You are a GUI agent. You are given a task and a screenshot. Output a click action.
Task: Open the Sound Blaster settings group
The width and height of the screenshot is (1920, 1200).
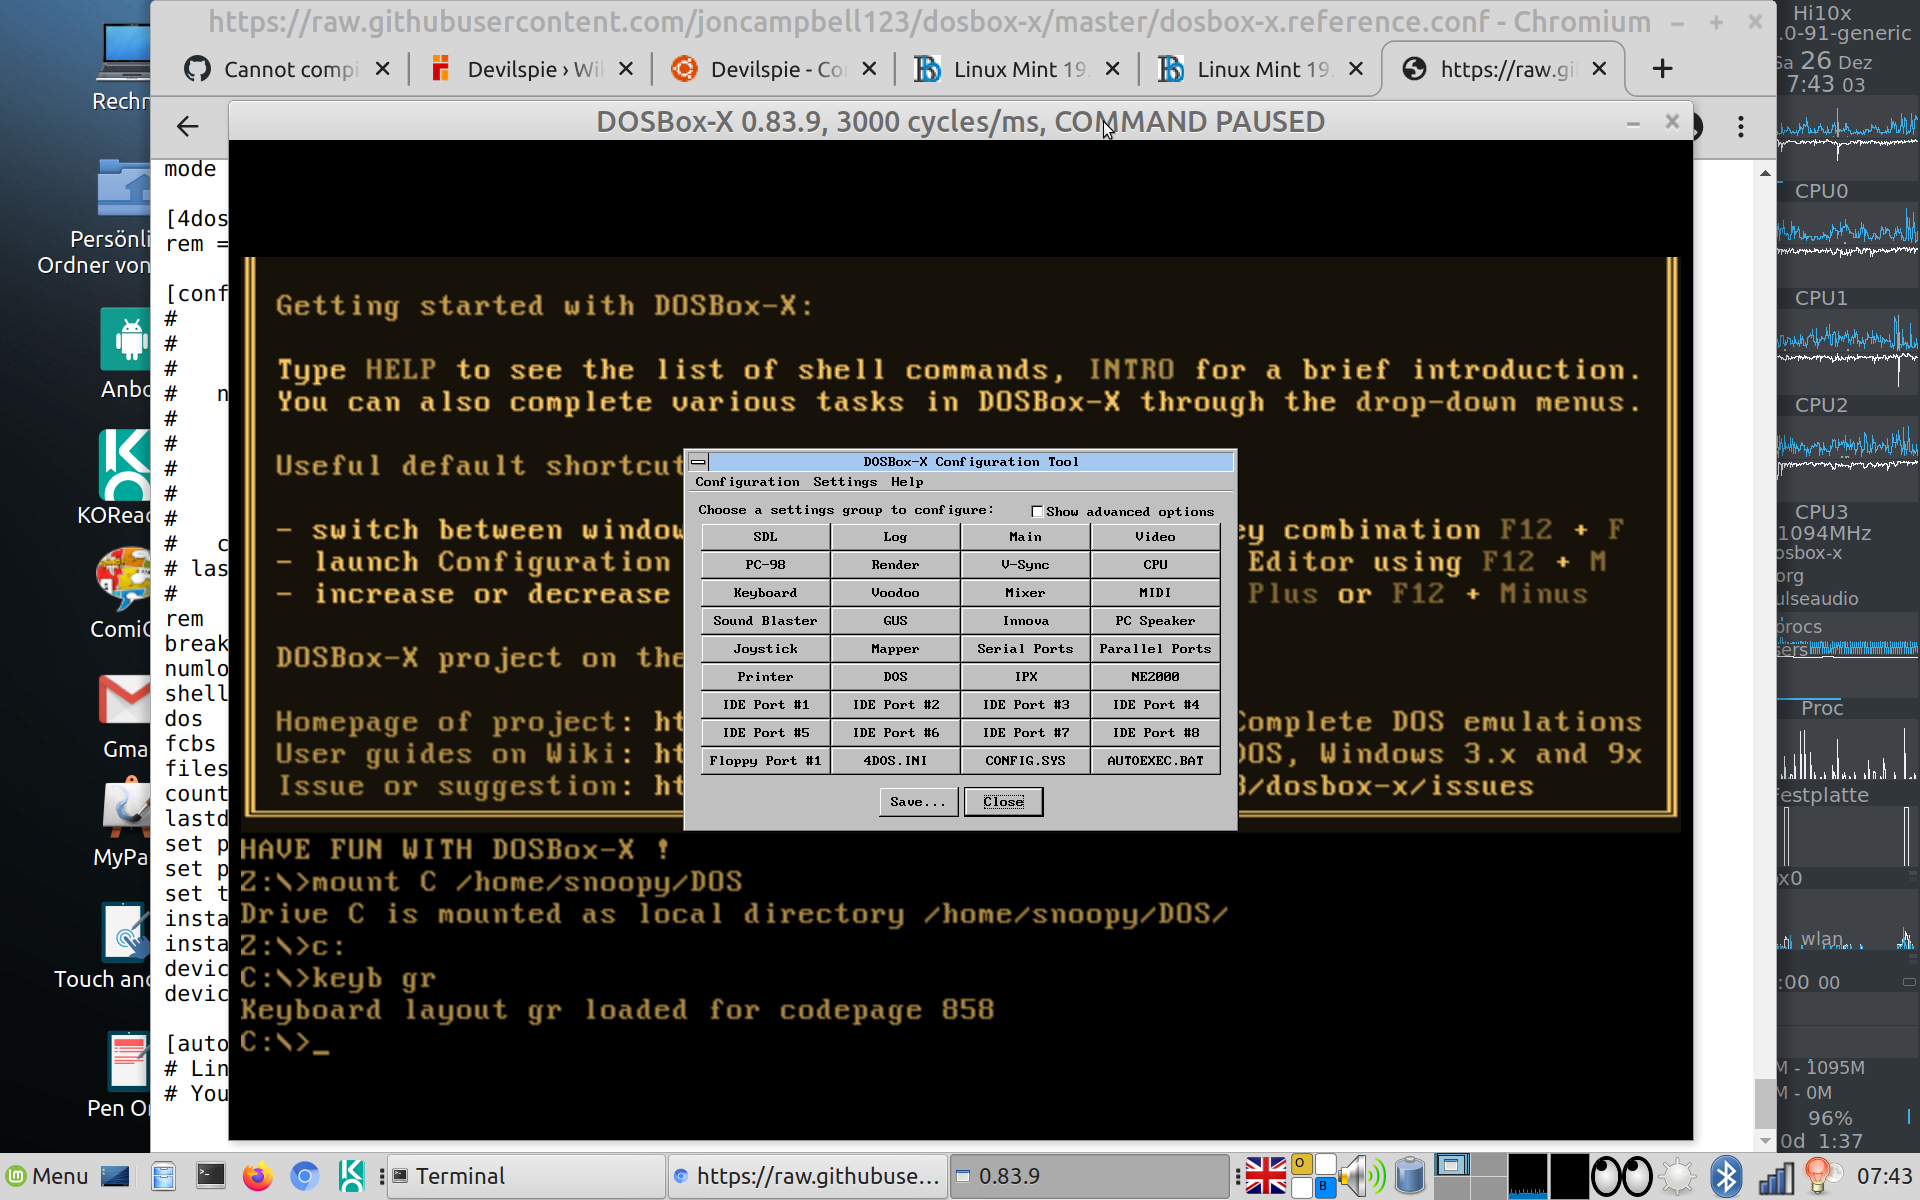click(x=765, y=621)
